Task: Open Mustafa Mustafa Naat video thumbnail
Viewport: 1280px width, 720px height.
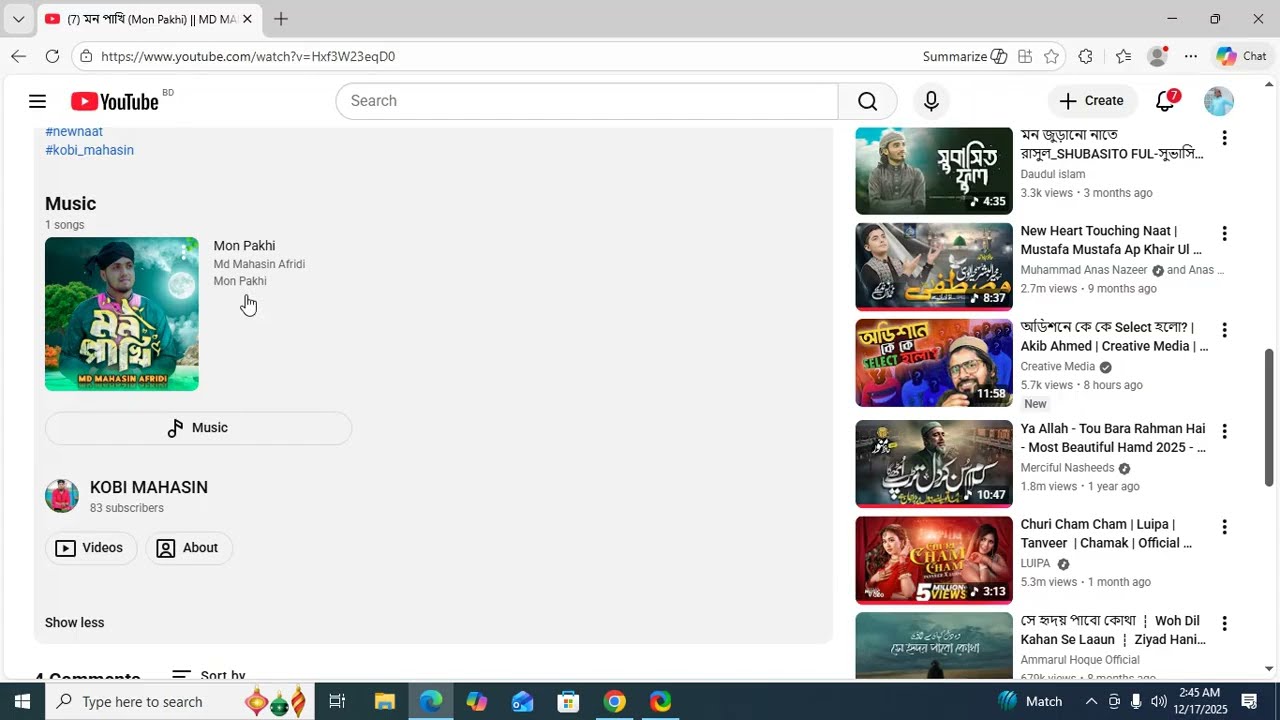Action: click(934, 267)
